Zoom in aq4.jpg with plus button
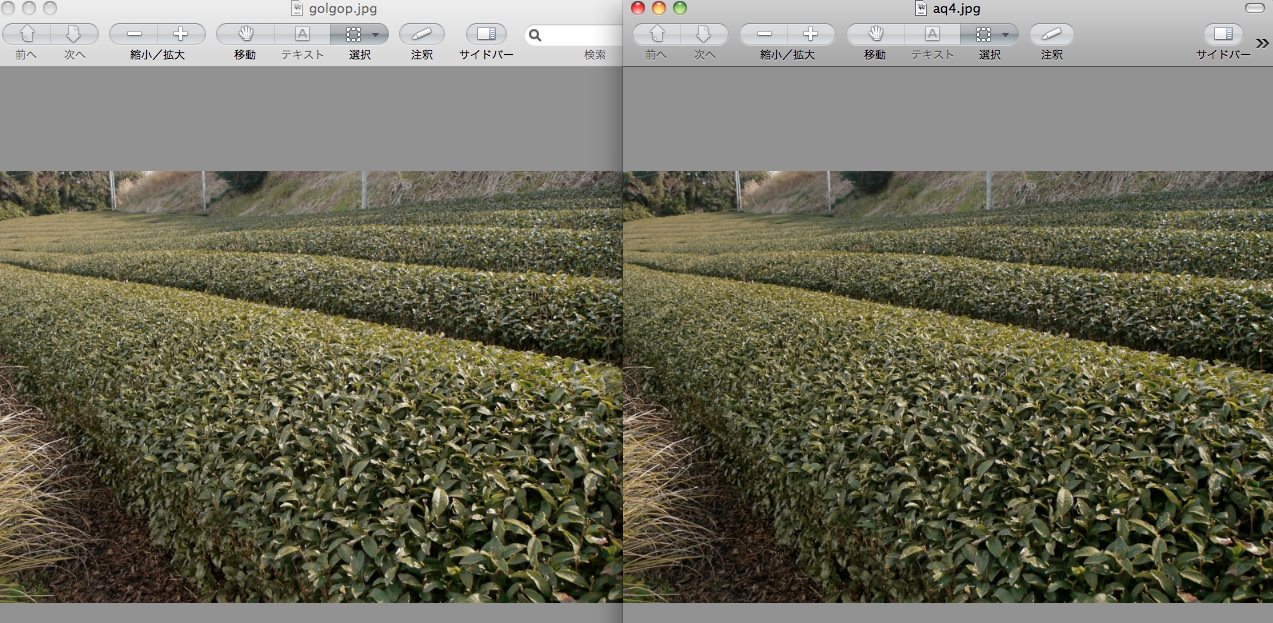The width and height of the screenshot is (1273, 623). click(811, 34)
